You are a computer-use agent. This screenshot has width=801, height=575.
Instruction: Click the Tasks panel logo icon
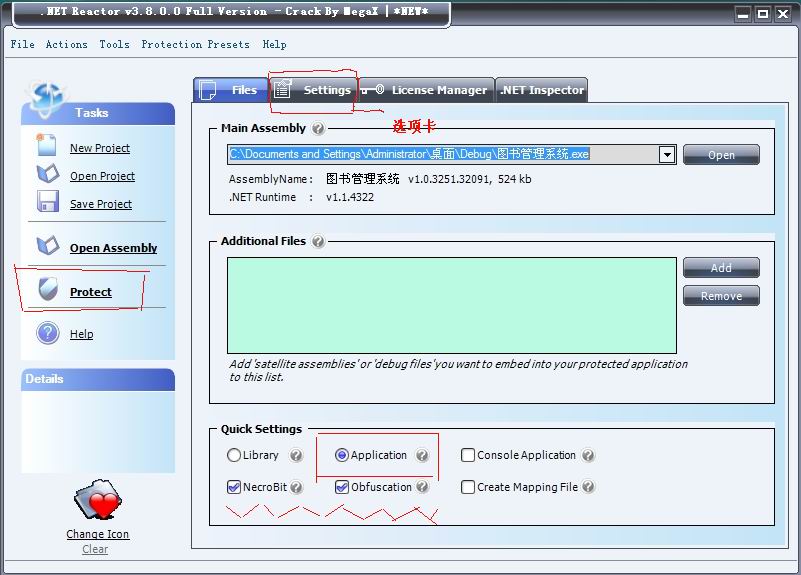click(45, 97)
